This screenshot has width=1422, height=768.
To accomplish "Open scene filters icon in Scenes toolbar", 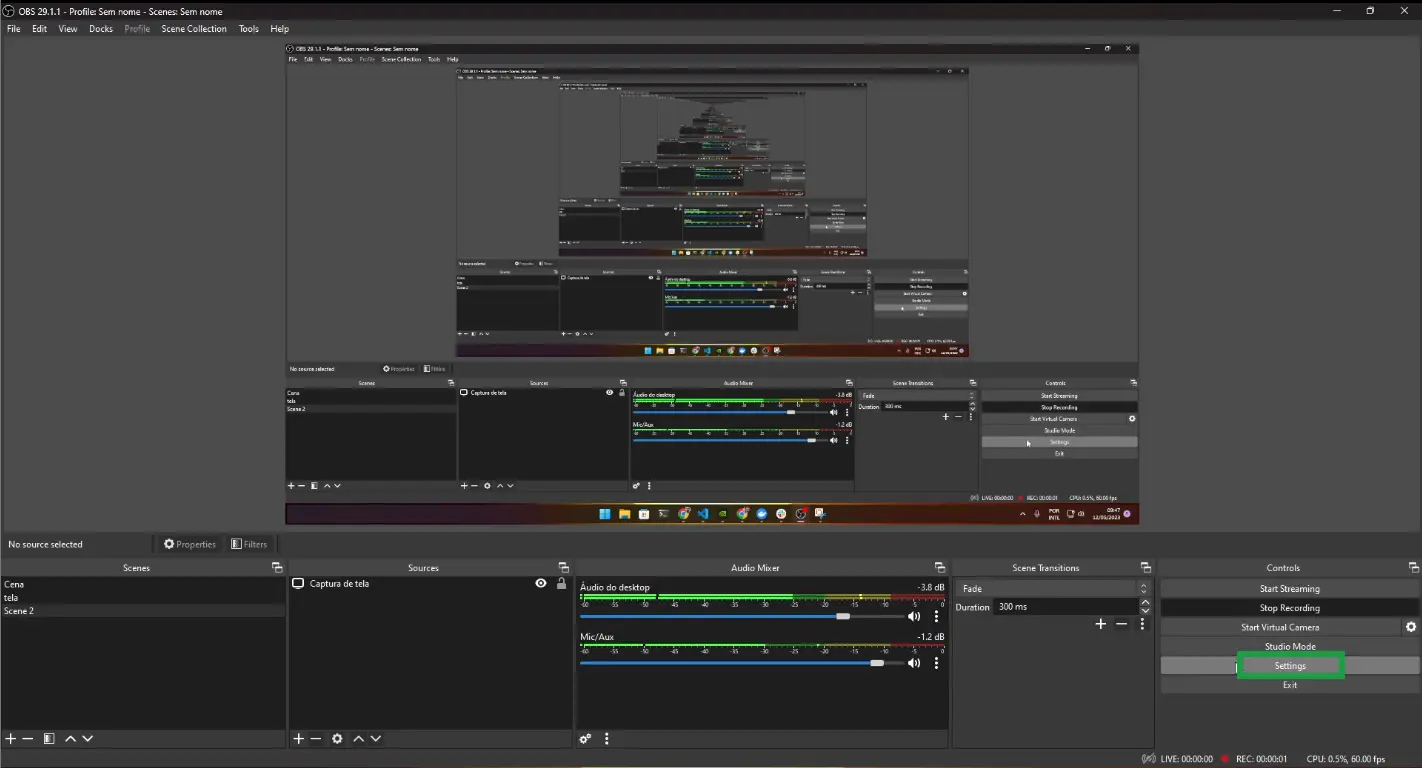I will (48, 739).
